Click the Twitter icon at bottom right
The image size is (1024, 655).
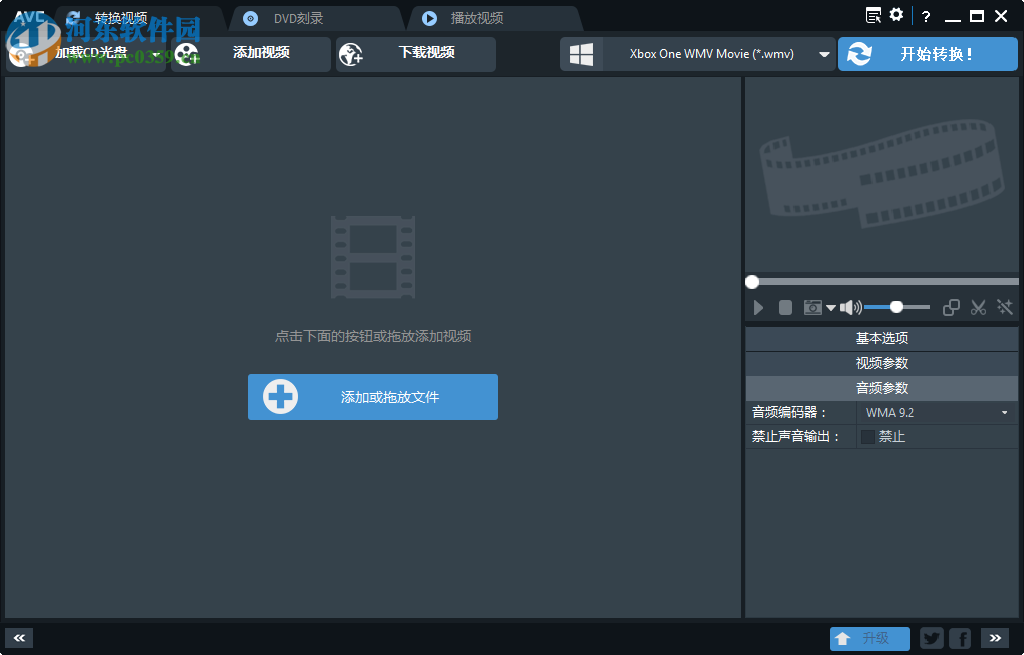931,638
